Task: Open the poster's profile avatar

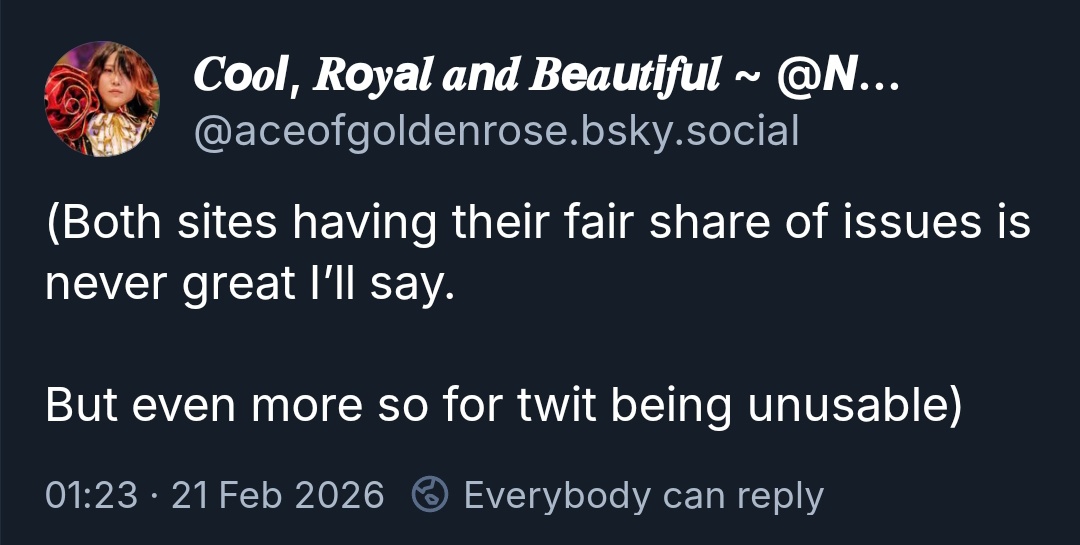Action: click(101, 100)
